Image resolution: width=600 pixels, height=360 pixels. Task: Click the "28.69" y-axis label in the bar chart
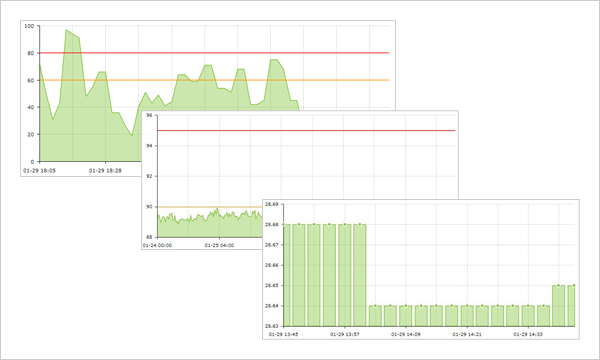point(272,204)
